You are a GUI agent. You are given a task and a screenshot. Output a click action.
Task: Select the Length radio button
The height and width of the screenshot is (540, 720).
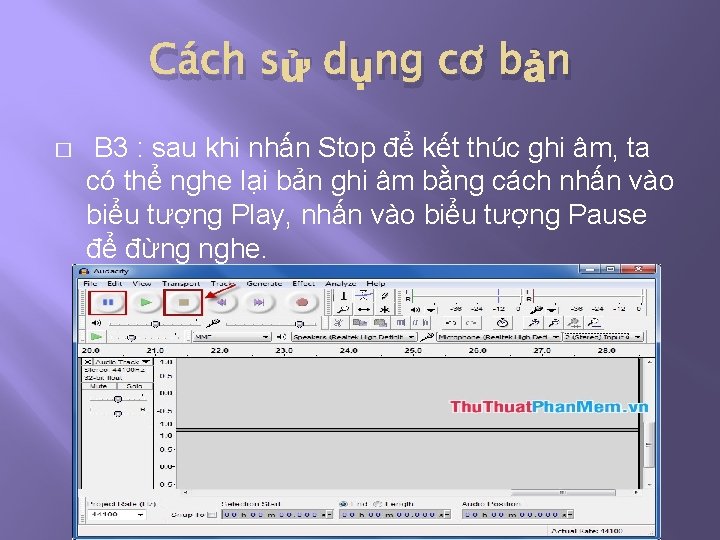coord(377,504)
